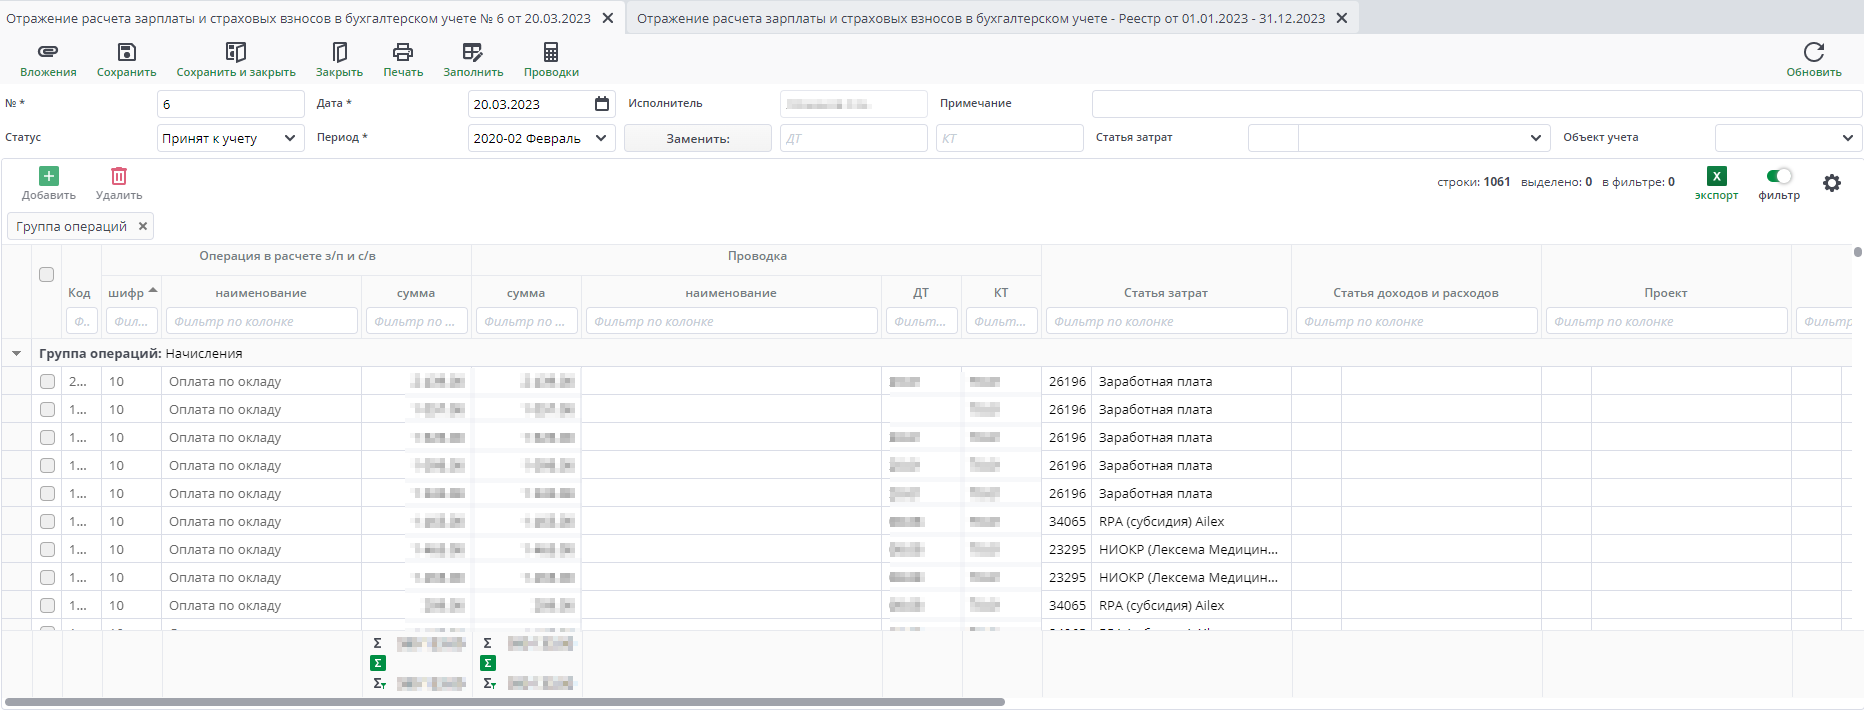Open table settings gear icon

point(1831,183)
